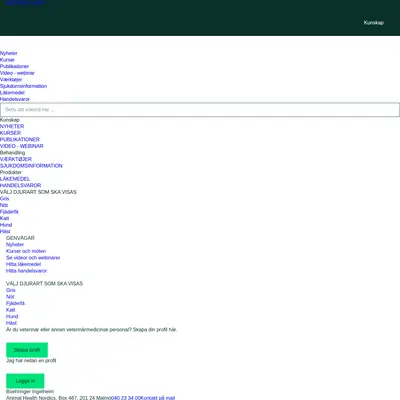Open the Kunskap menu in the dark header

[x=373, y=23]
